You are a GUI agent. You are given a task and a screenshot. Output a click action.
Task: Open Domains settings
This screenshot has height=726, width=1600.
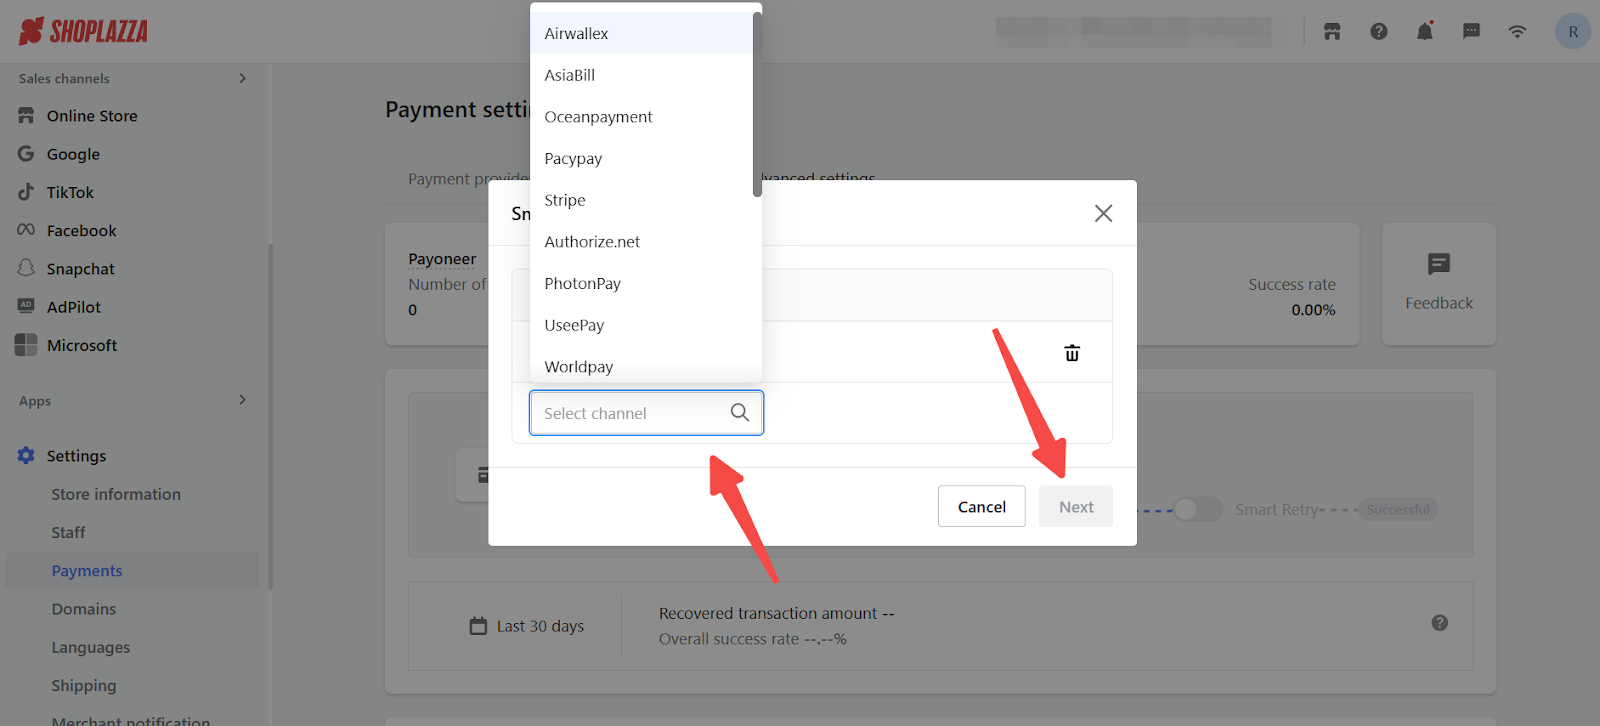[x=84, y=609]
